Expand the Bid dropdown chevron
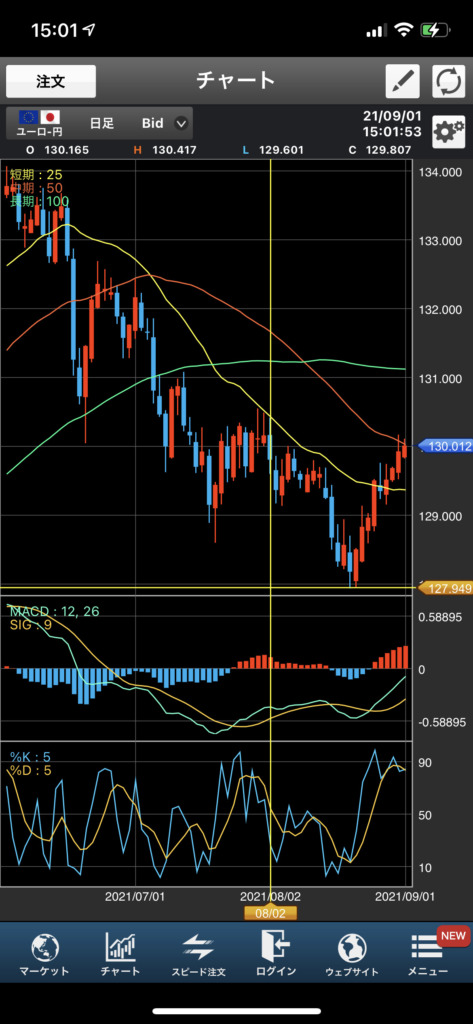This screenshot has height=1024, width=473. 182,123
